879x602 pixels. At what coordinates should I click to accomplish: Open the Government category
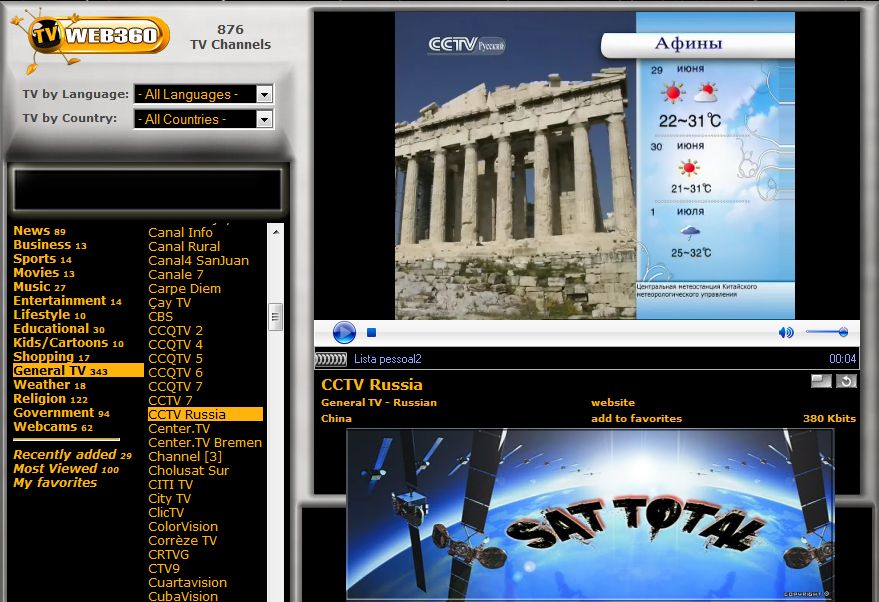pyautogui.click(x=62, y=413)
